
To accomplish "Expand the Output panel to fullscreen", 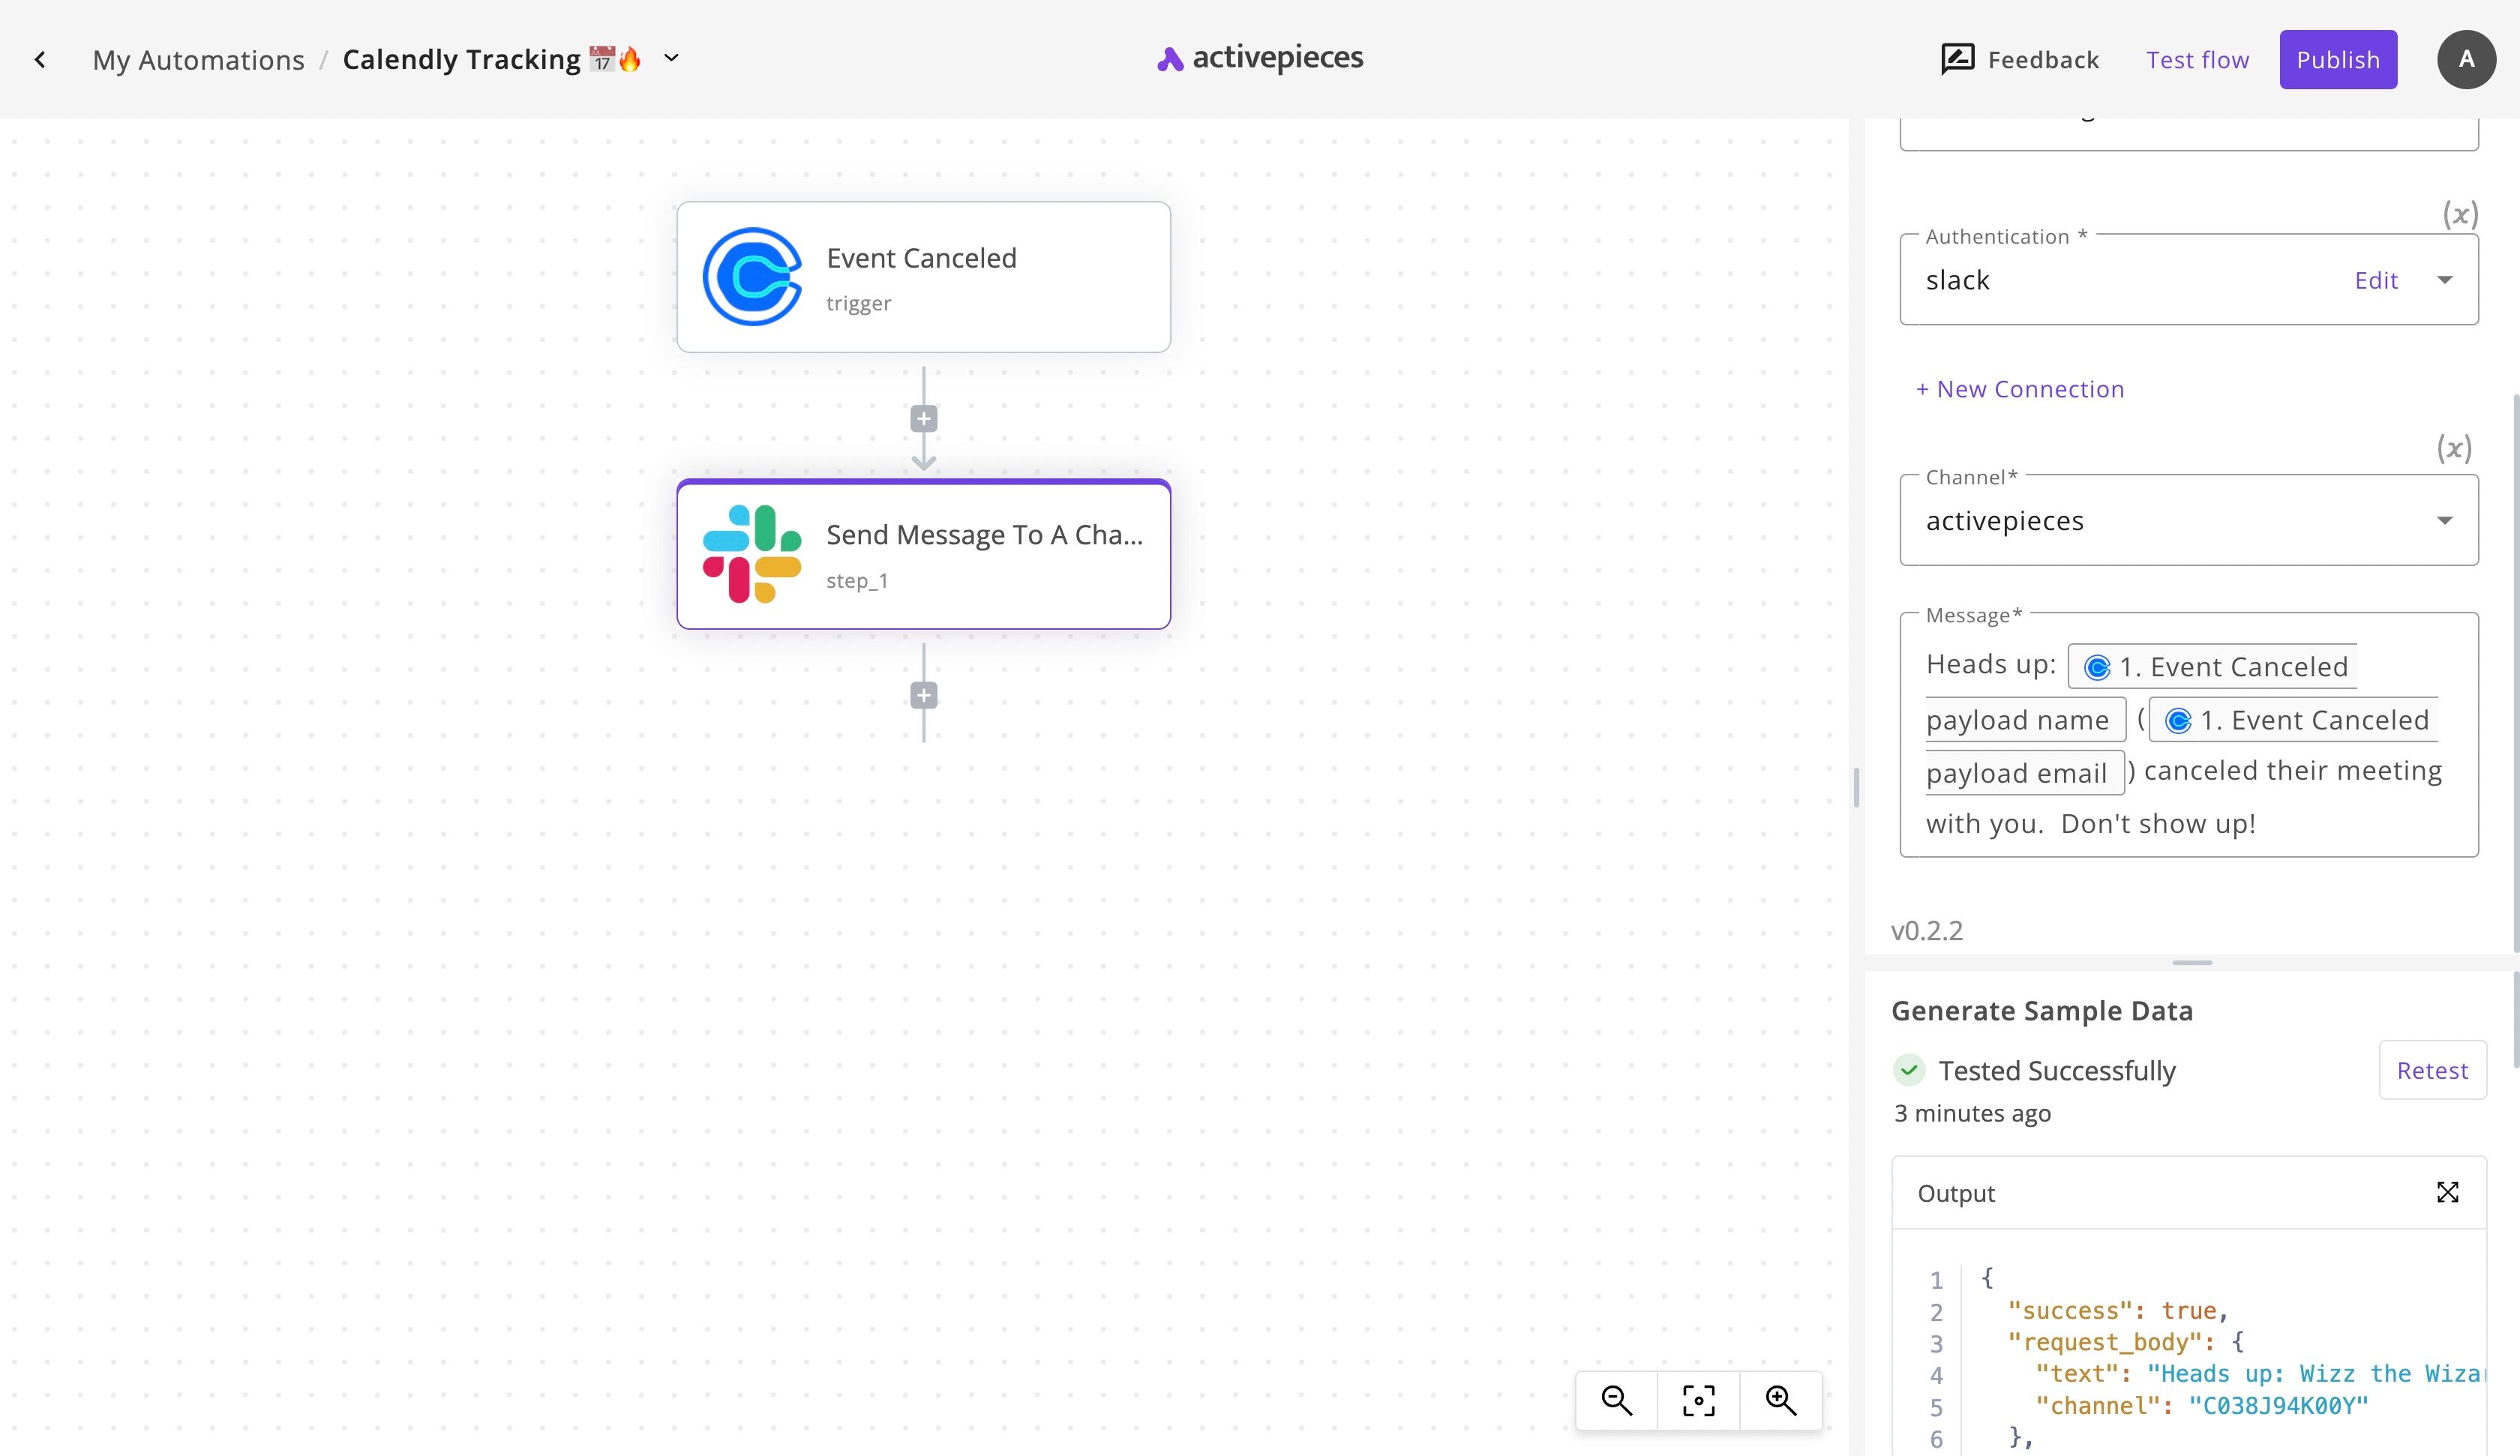I will click(x=2447, y=1192).
